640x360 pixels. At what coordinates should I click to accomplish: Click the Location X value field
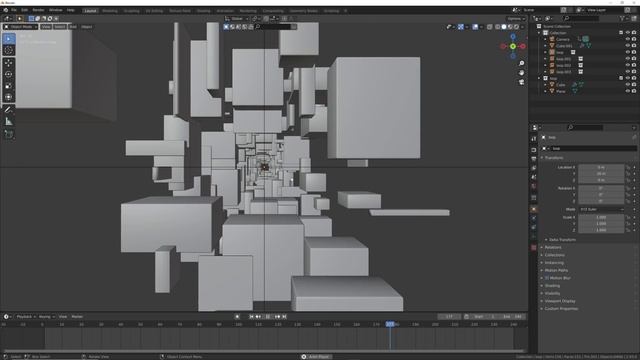pyautogui.click(x=601, y=167)
